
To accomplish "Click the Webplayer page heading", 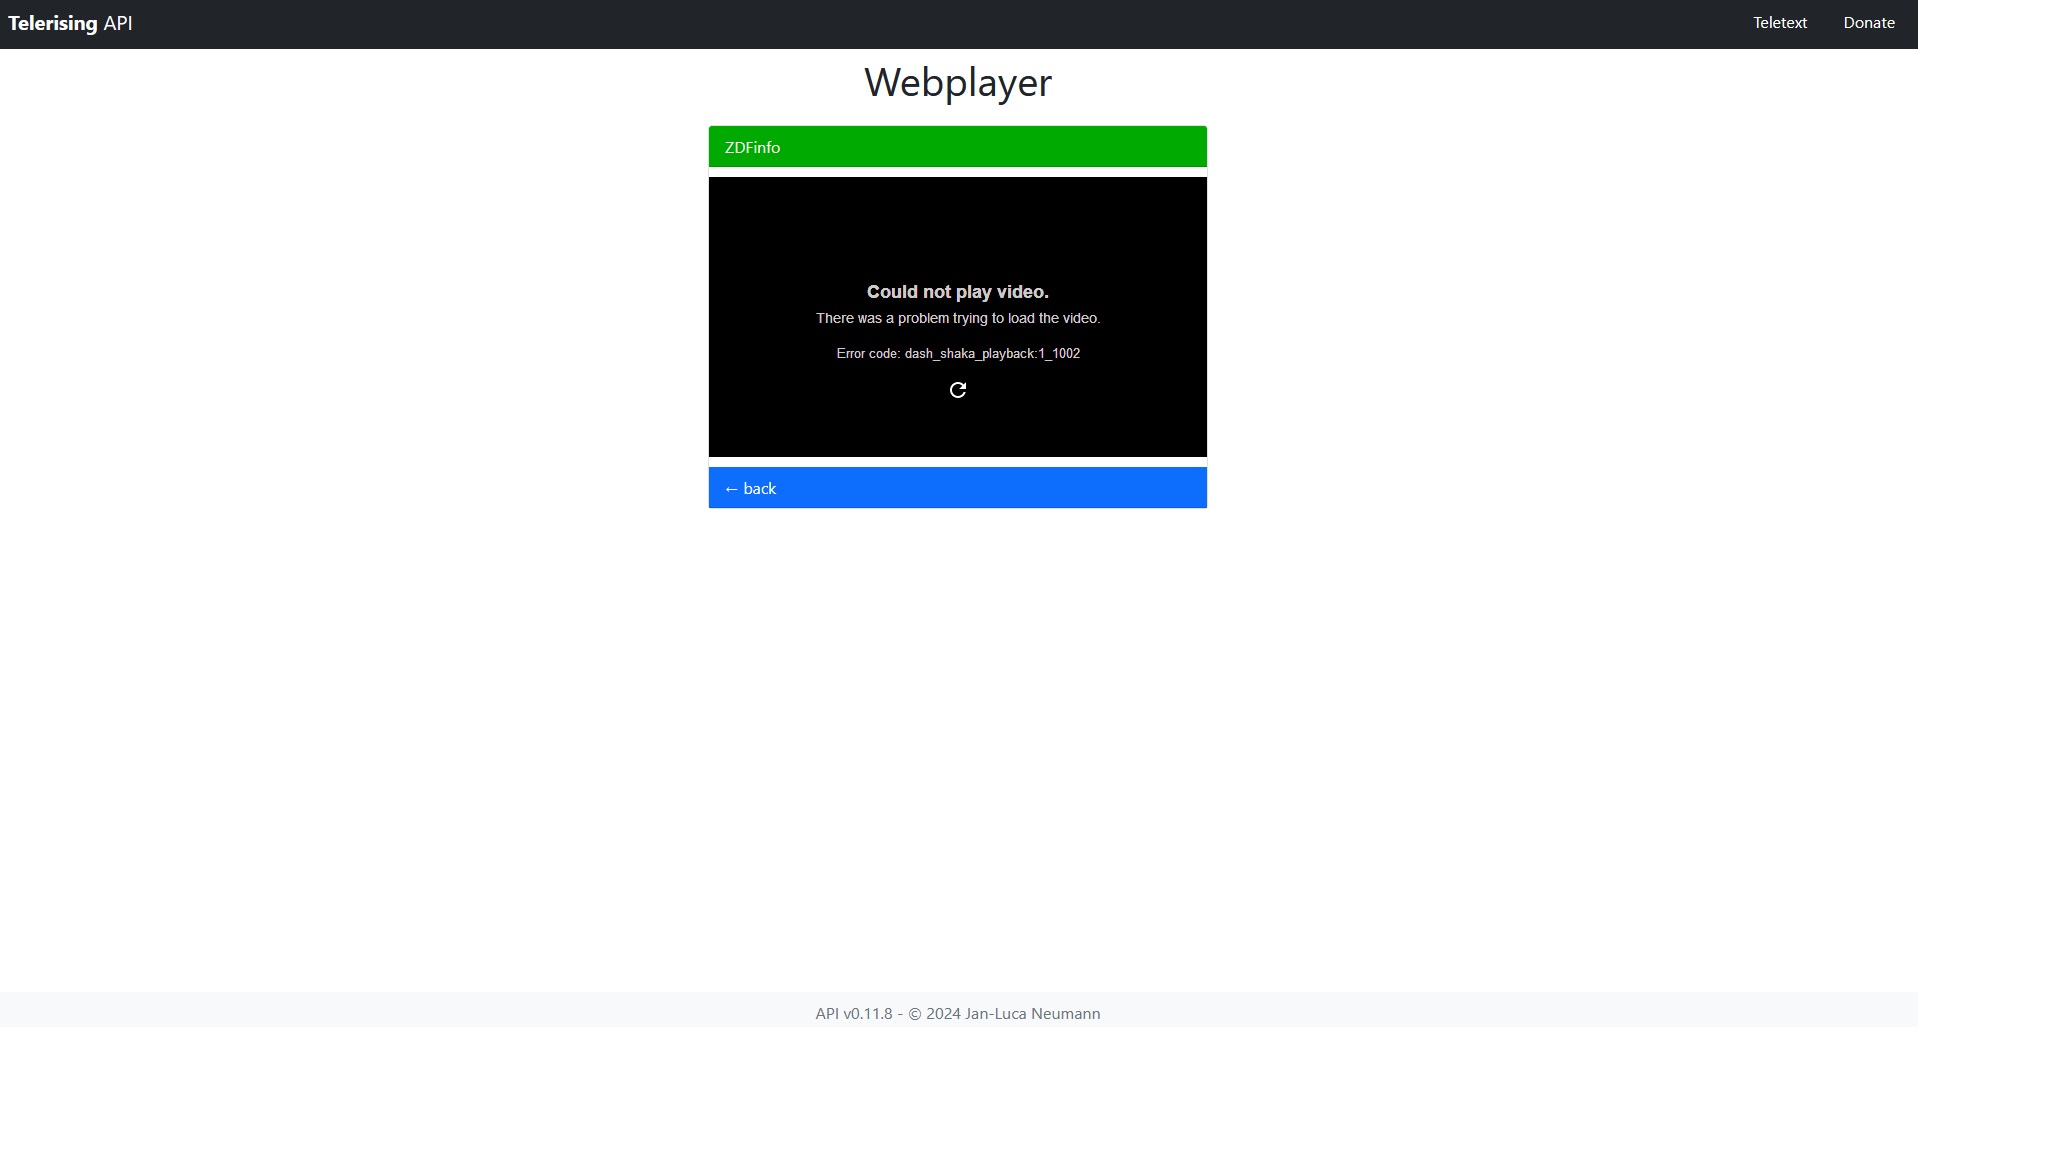I will [x=957, y=83].
